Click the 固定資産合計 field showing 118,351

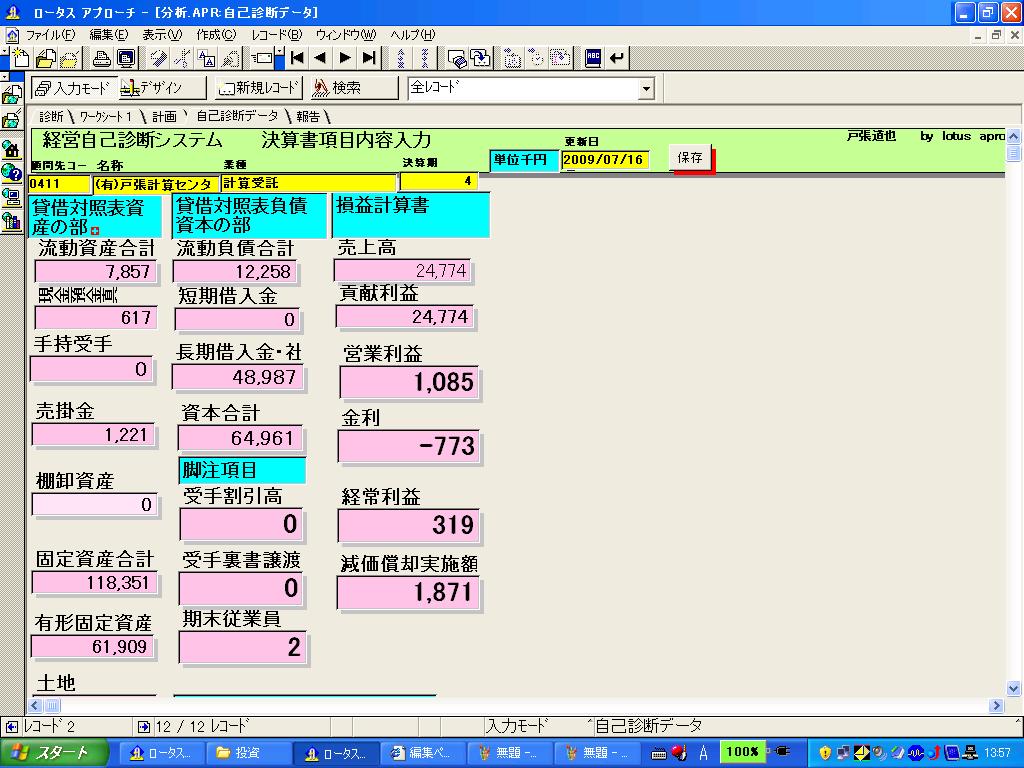95,583
